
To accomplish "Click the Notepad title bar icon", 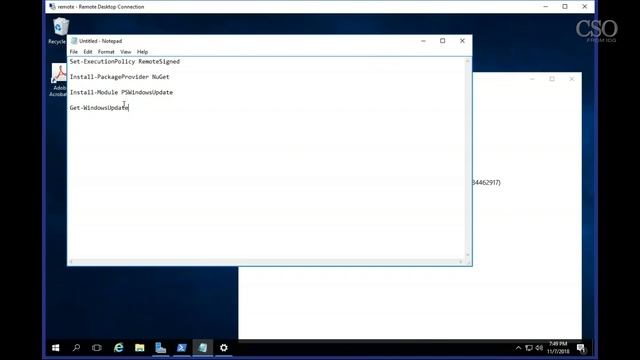I will tap(74, 41).
